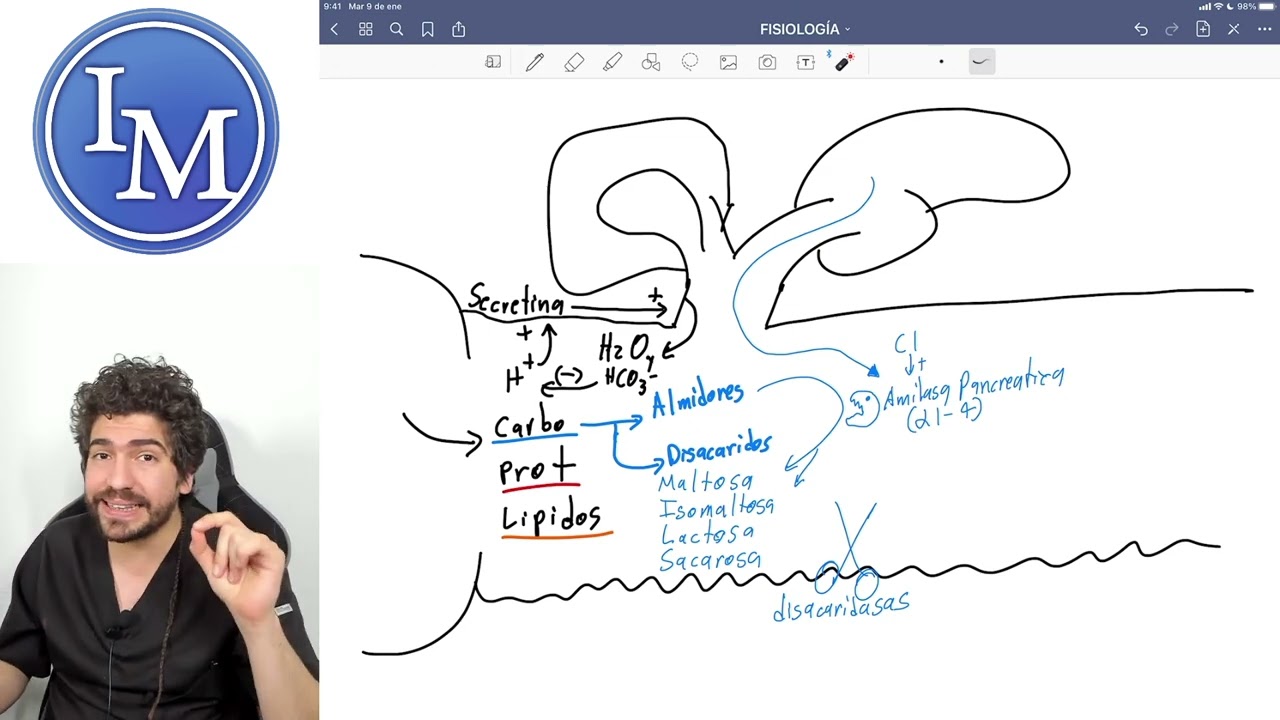Click the presenter webcam video
The width and height of the screenshot is (1280, 720).
(x=159, y=492)
